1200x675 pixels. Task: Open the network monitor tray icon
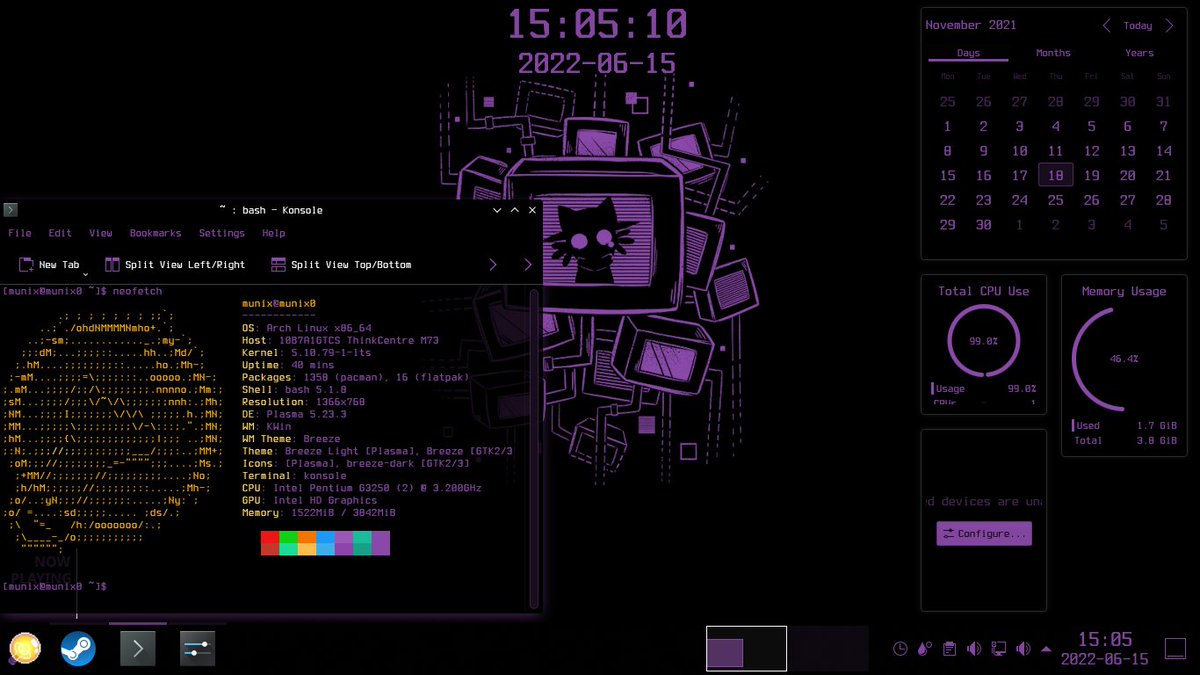998,649
